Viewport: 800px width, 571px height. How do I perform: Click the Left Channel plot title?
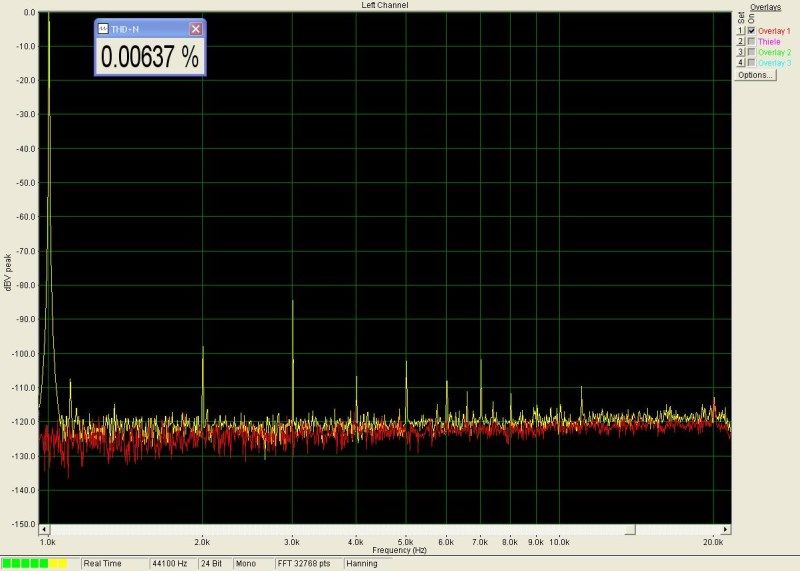[x=385, y=5]
